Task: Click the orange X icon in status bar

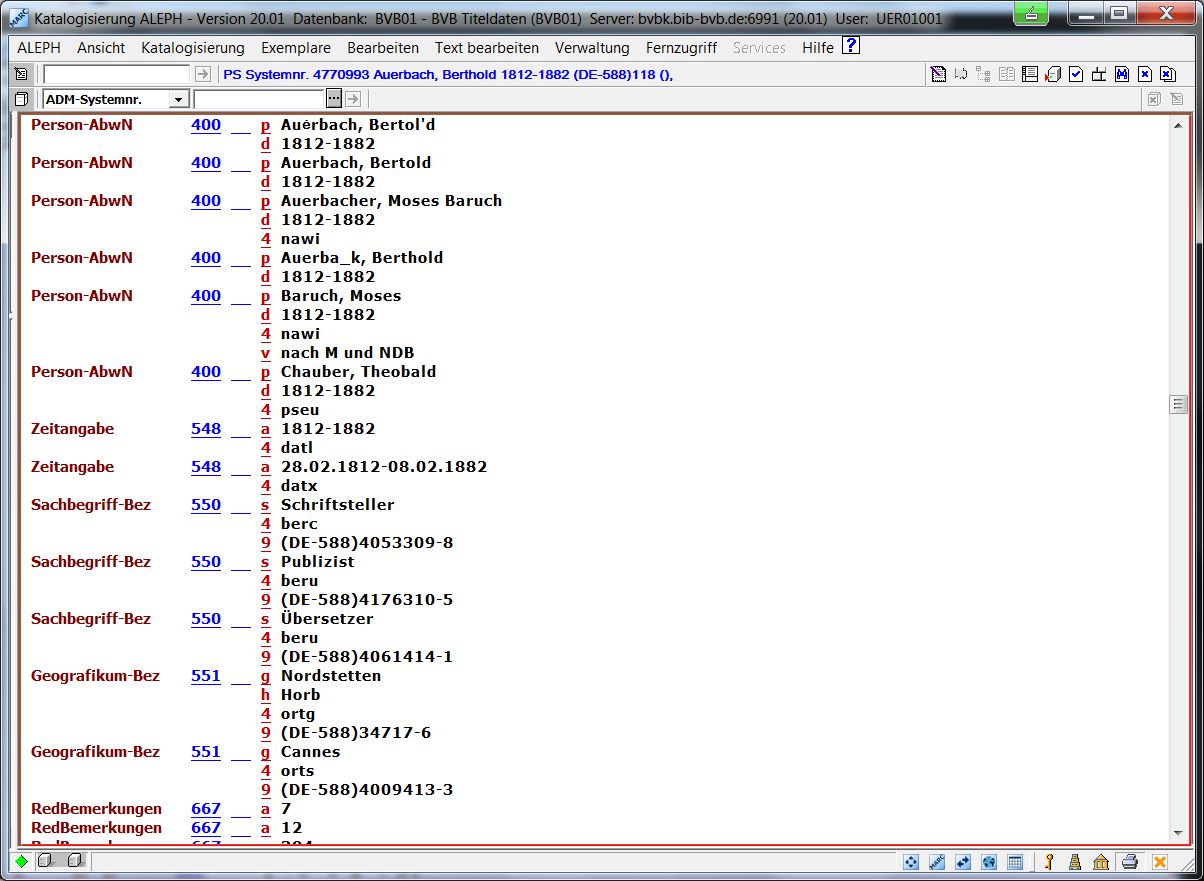Action: click(x=1159, y=862)
